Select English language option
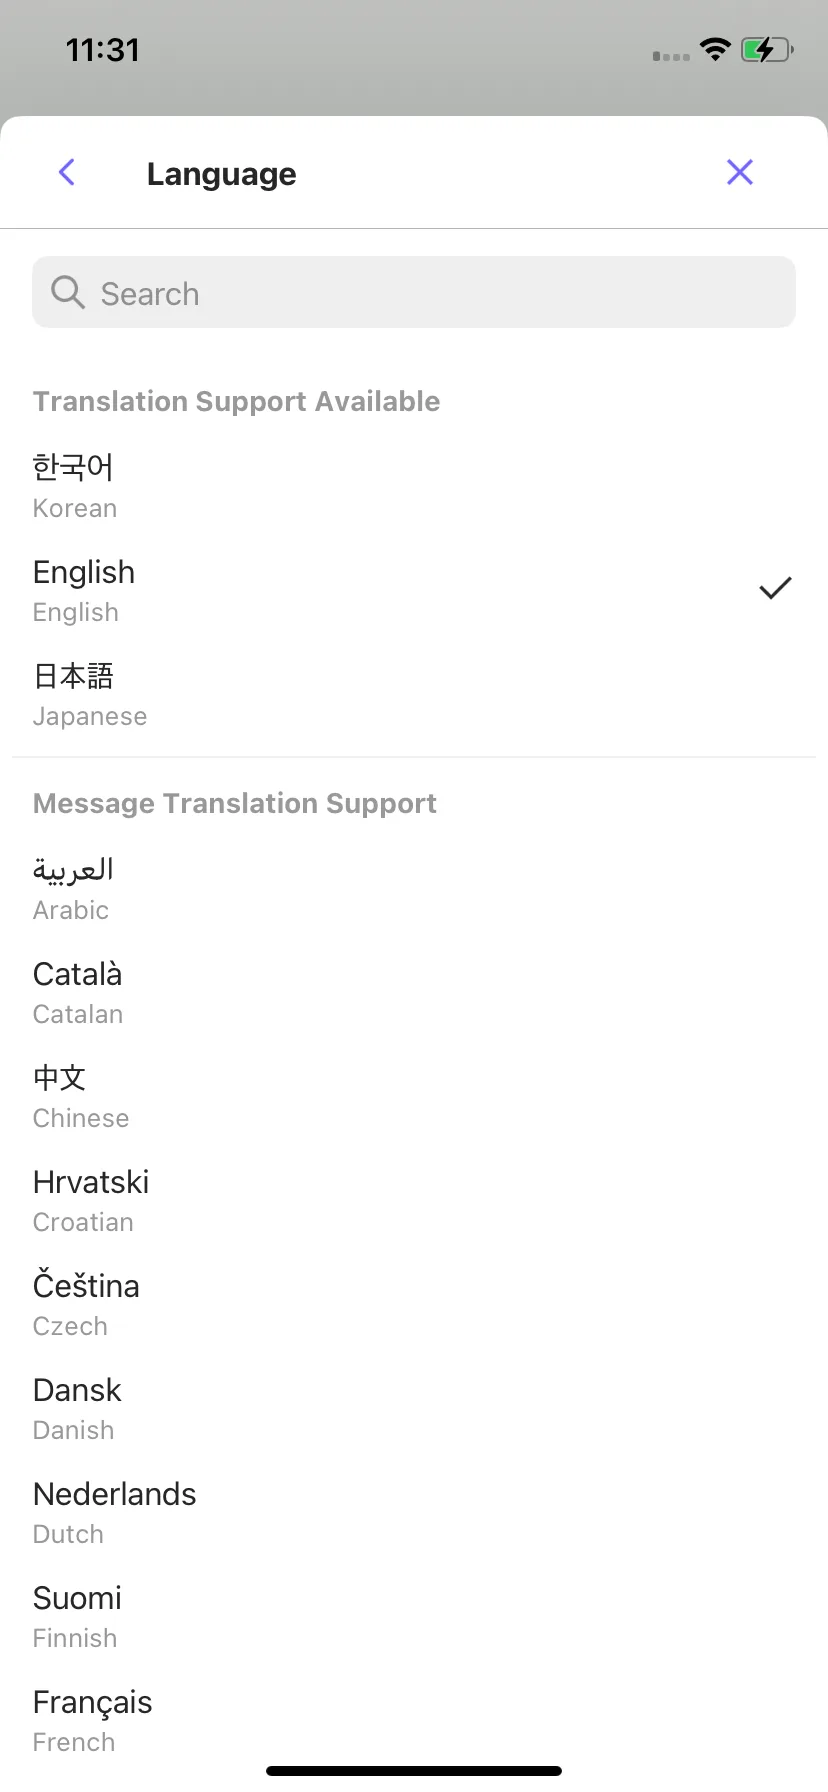Screen dimensions: 828x1792 [x=414, y=590]
